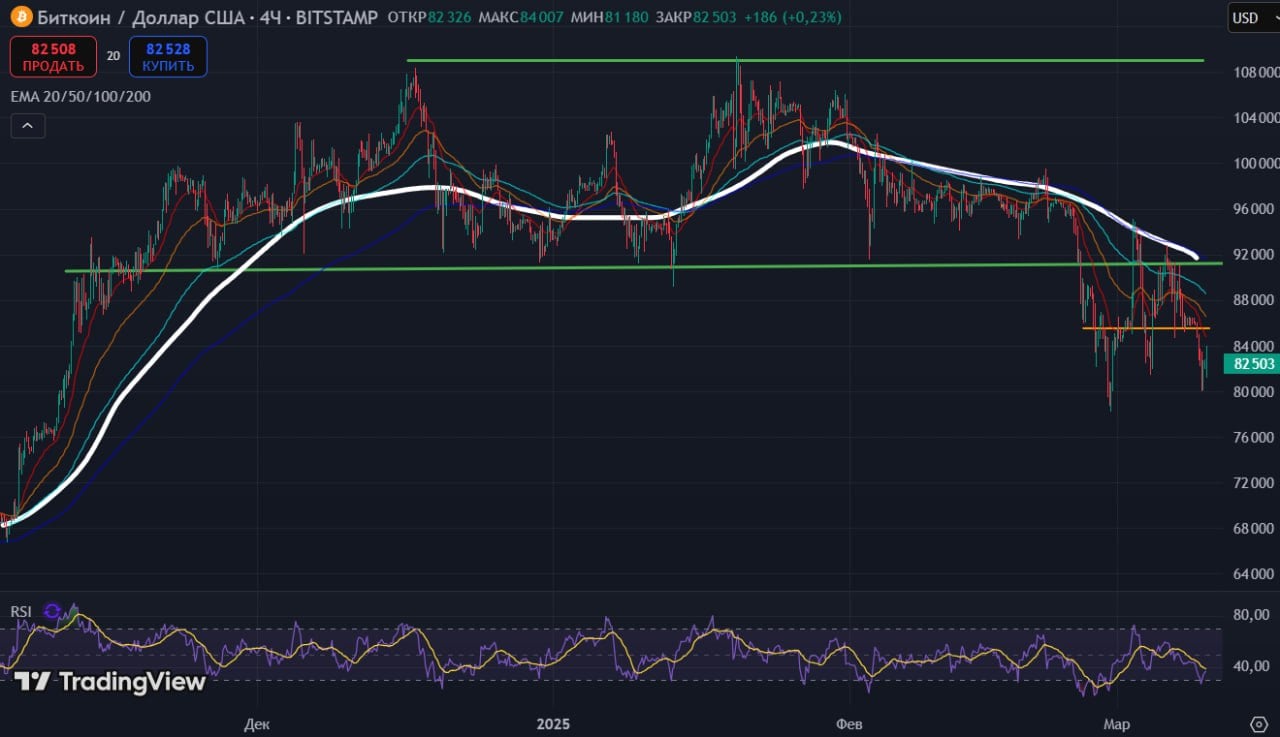Click the 80 000 price axis label
The width and height of the screenshot is (1280, 737).
point(1256,392)
